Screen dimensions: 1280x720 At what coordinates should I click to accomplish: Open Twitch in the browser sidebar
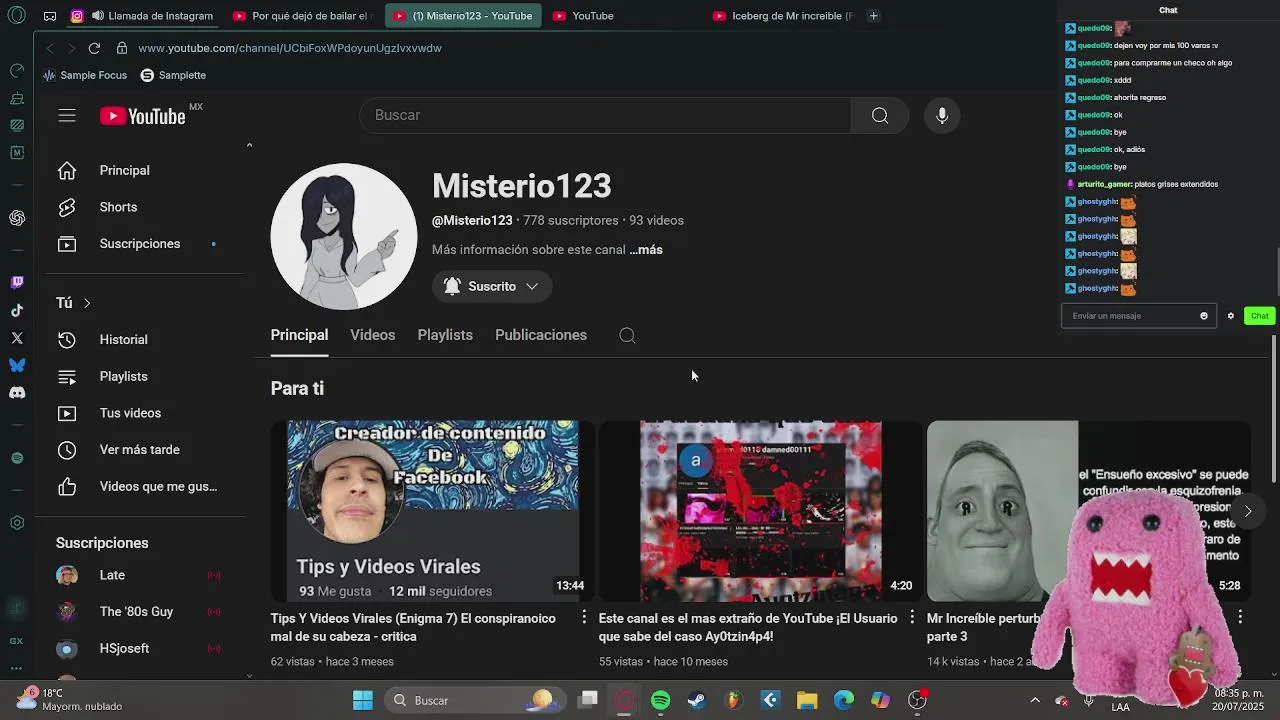click(x=17, y=283)
